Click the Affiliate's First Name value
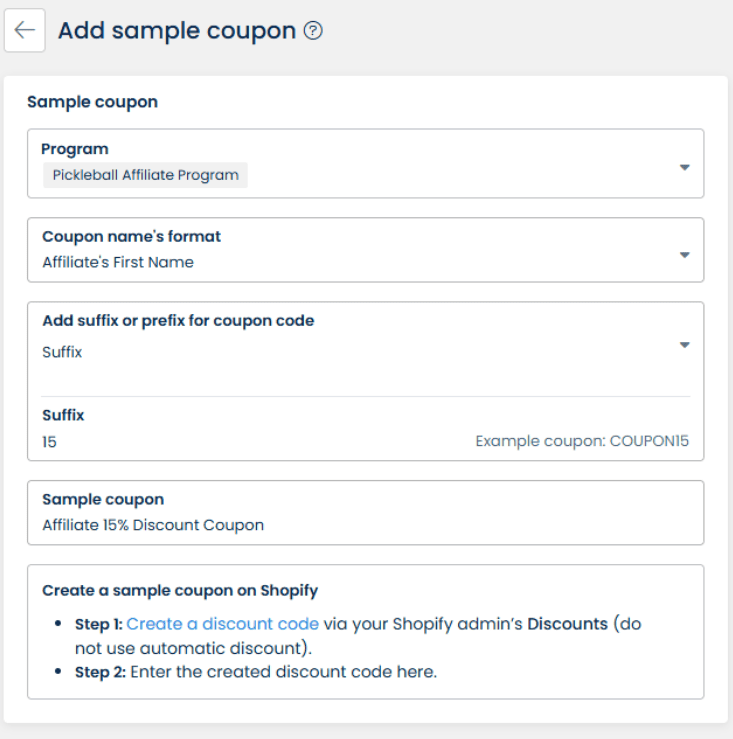The height and width of the screenshot is (739, 733). 118,262
